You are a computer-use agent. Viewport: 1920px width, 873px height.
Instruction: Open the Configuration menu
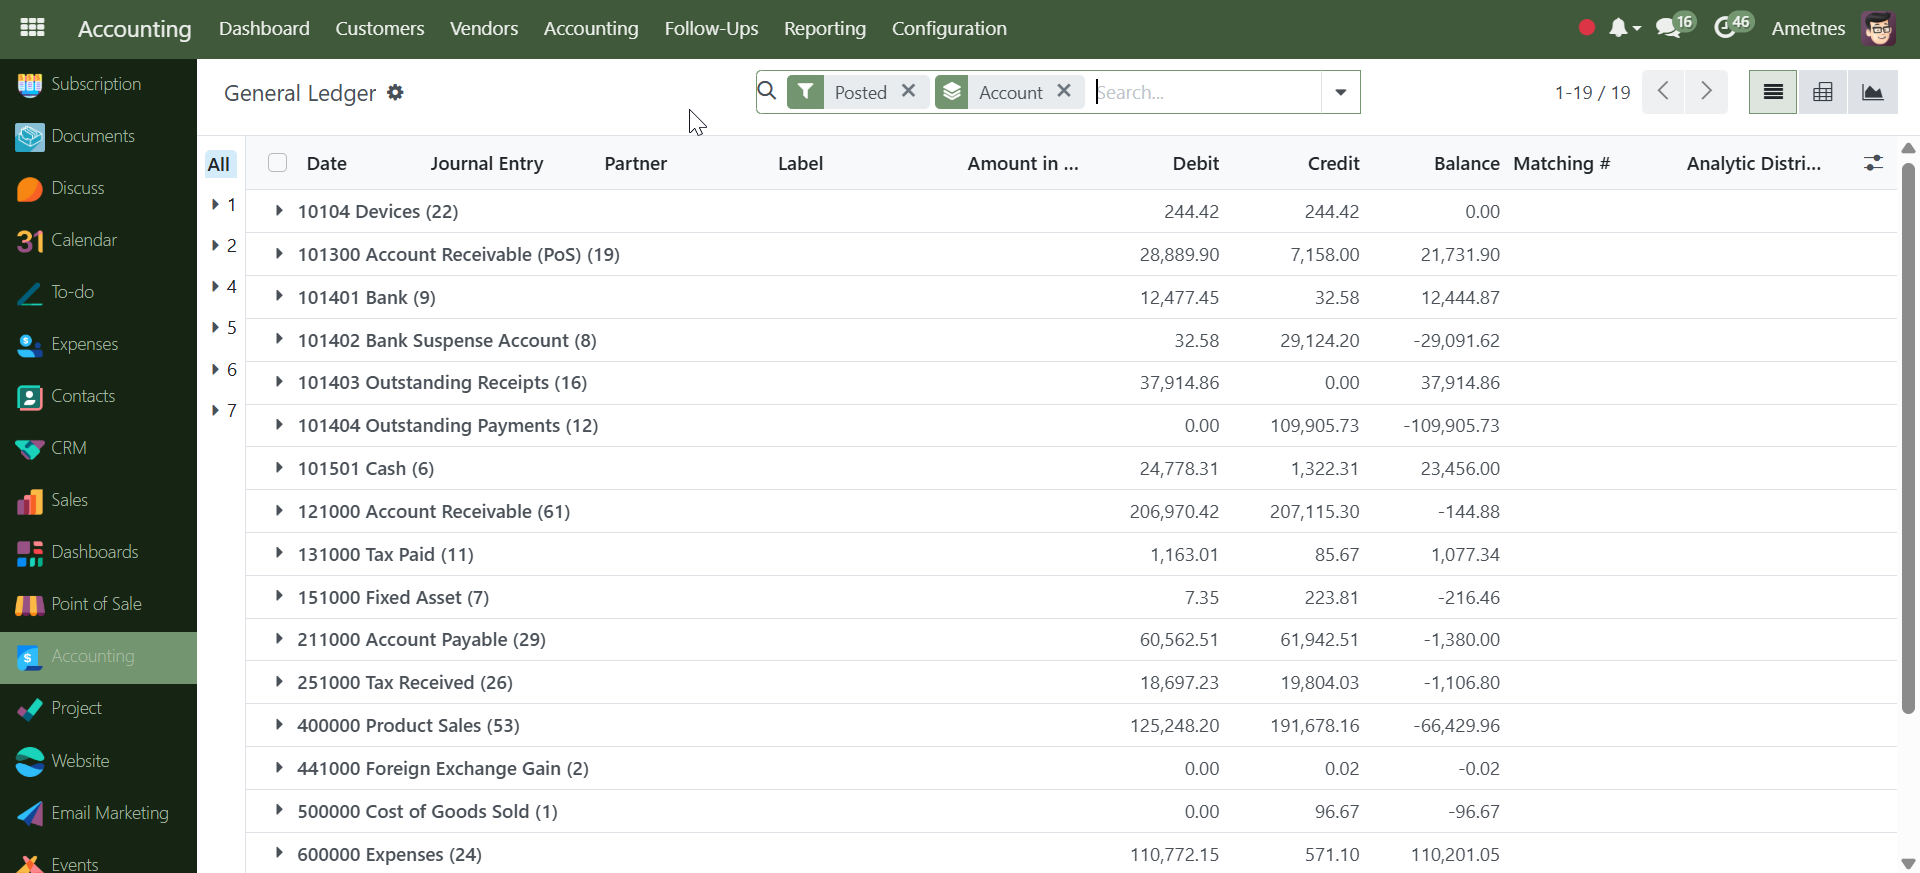coord(949,28)
